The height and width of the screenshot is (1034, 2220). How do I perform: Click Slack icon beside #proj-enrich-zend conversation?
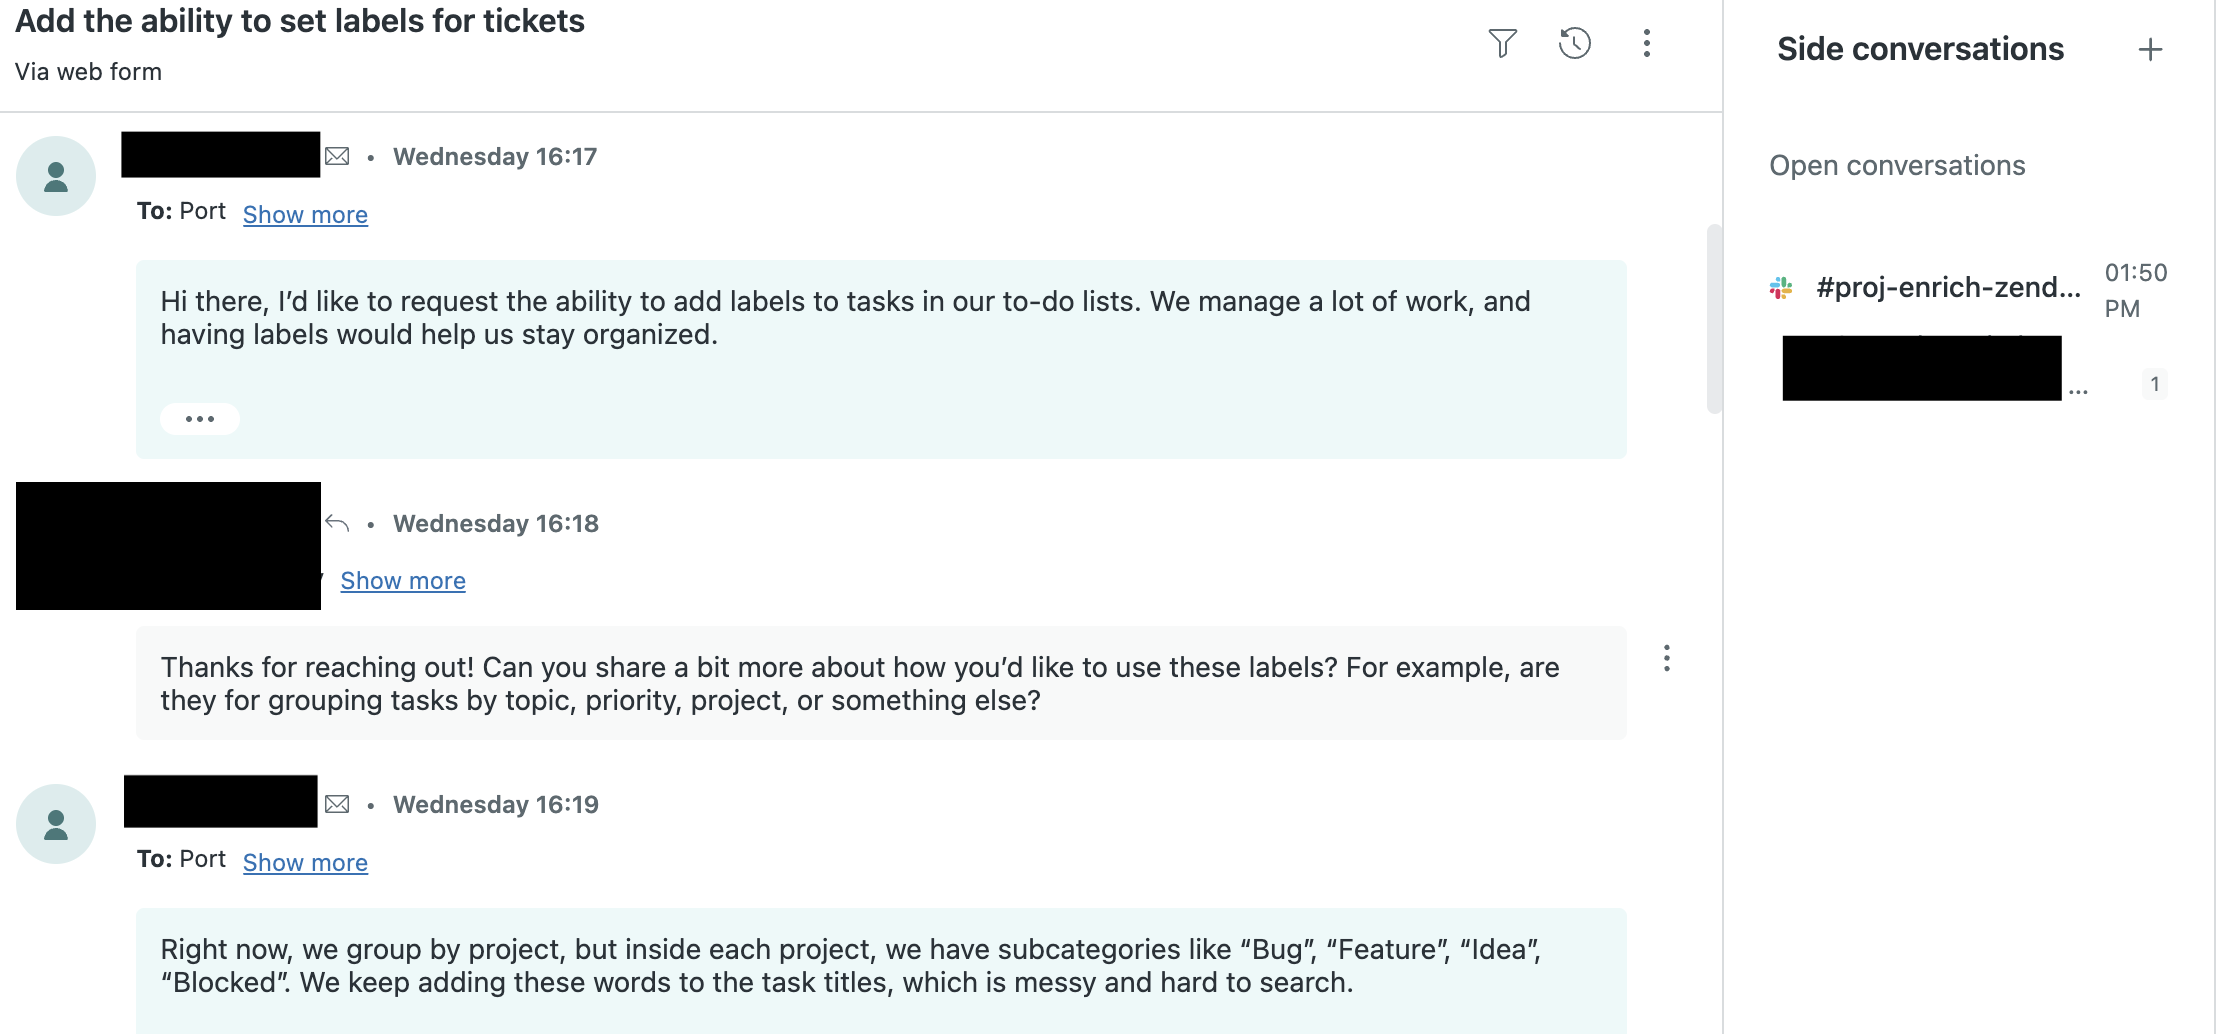[x=1781, y=288]
